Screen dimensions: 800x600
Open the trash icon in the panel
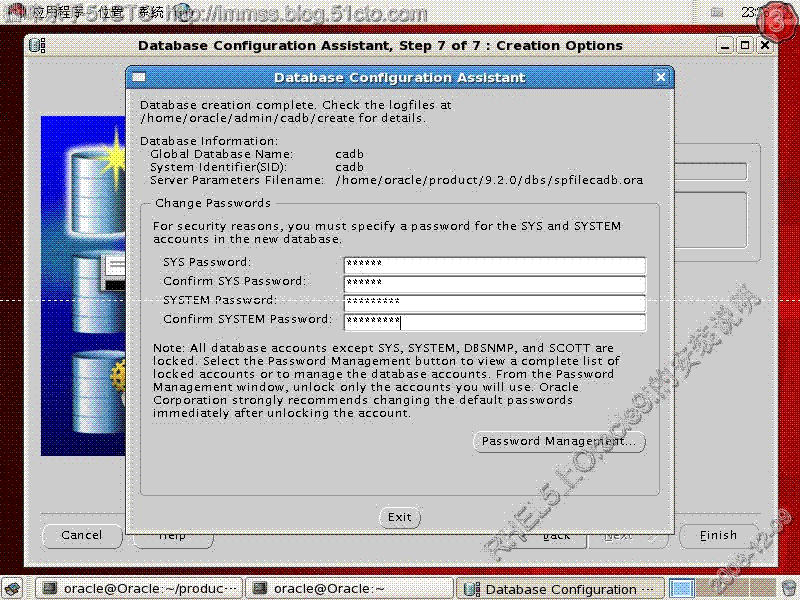coord(789,589)
